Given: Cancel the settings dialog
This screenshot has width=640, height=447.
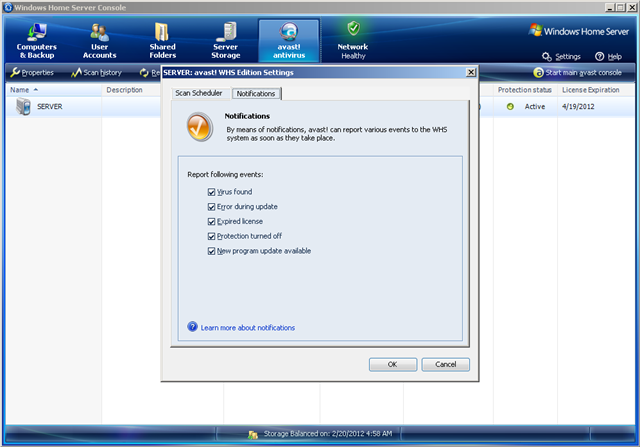Looking at the screenshot, I should click(x=445, y=364).
